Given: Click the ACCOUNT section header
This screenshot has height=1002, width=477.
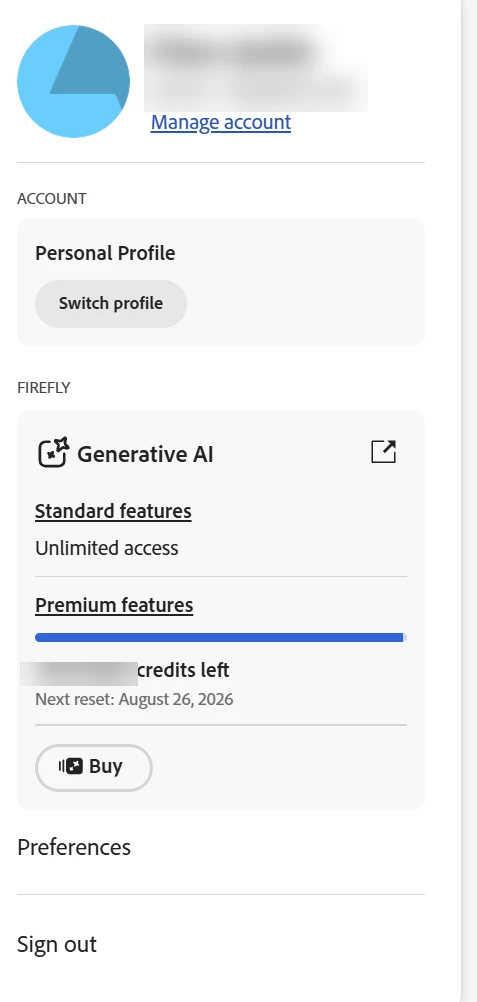Looking at the screenshot, I should click(52, 199).
